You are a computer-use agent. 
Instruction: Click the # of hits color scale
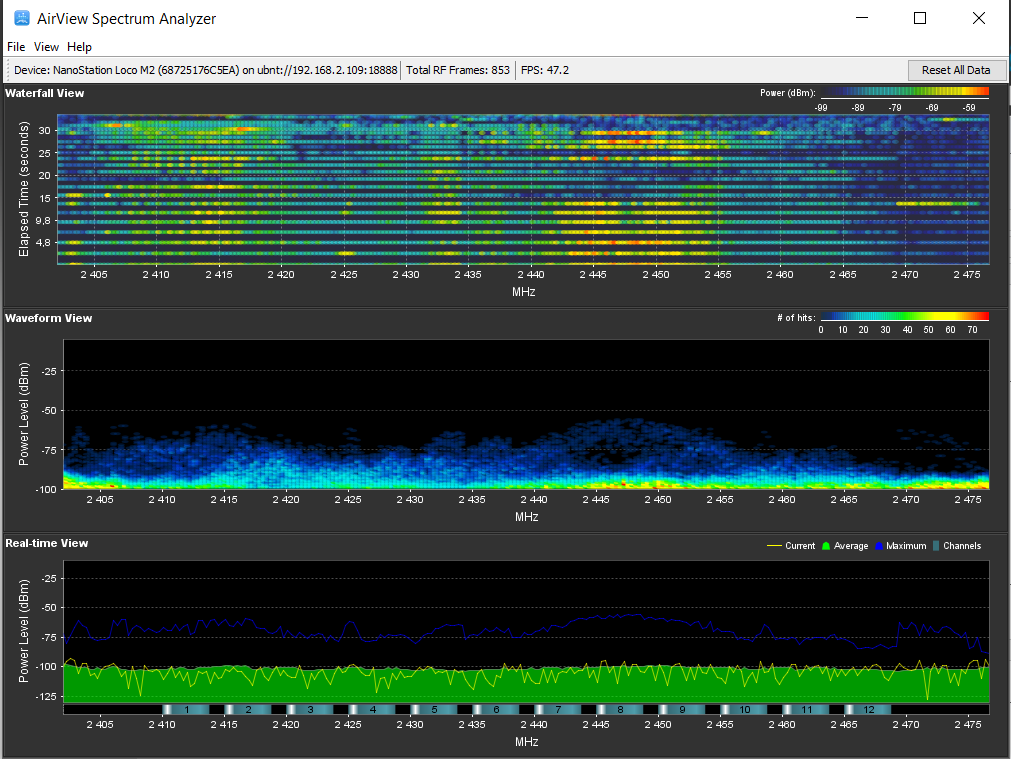[905, 317]
